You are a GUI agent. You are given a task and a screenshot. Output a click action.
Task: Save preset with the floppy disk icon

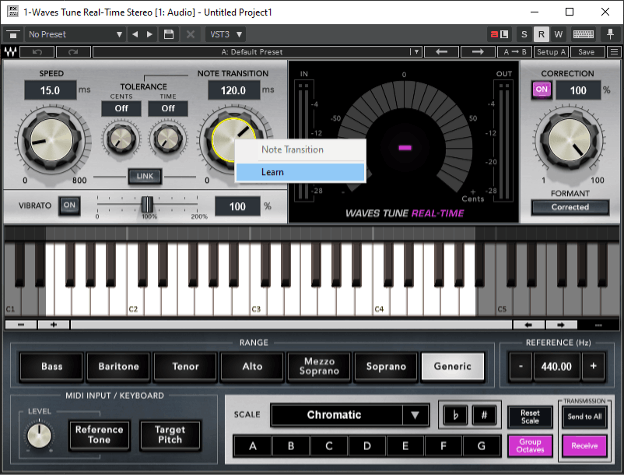168,35
